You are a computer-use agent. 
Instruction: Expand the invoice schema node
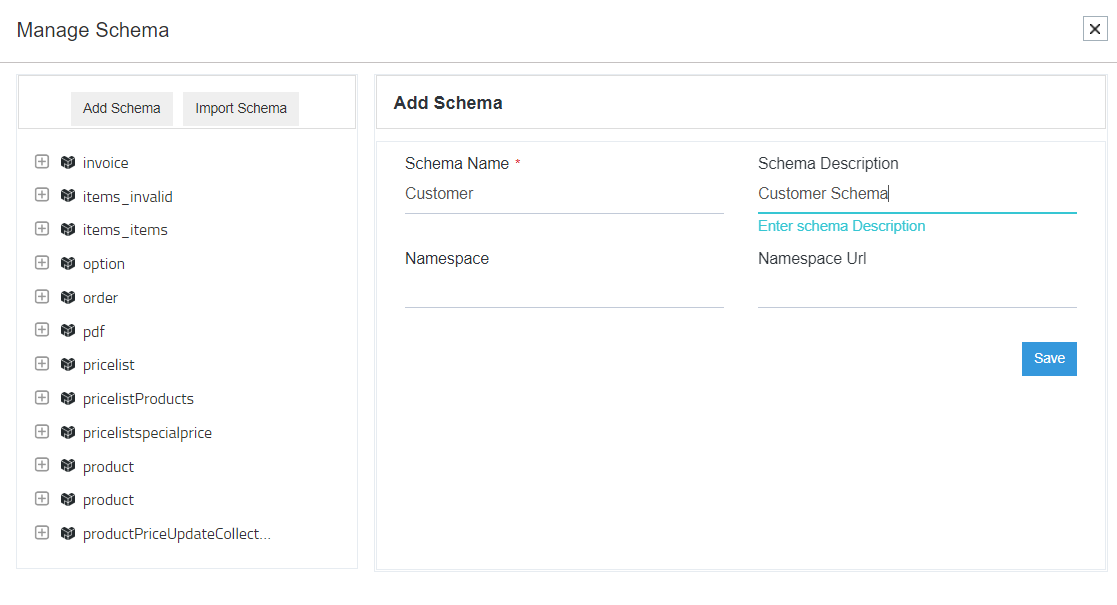tap(42, 162)
